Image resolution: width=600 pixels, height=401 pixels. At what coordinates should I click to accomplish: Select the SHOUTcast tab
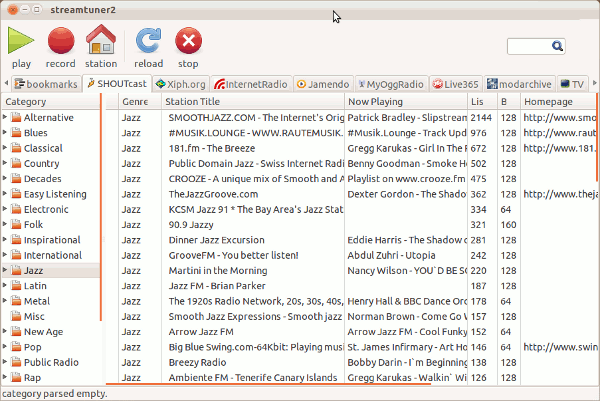(x=117, y=83)
